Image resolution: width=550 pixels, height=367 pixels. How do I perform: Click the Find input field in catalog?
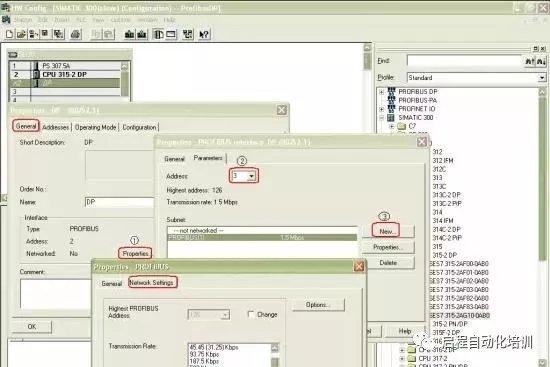point(465,61)
